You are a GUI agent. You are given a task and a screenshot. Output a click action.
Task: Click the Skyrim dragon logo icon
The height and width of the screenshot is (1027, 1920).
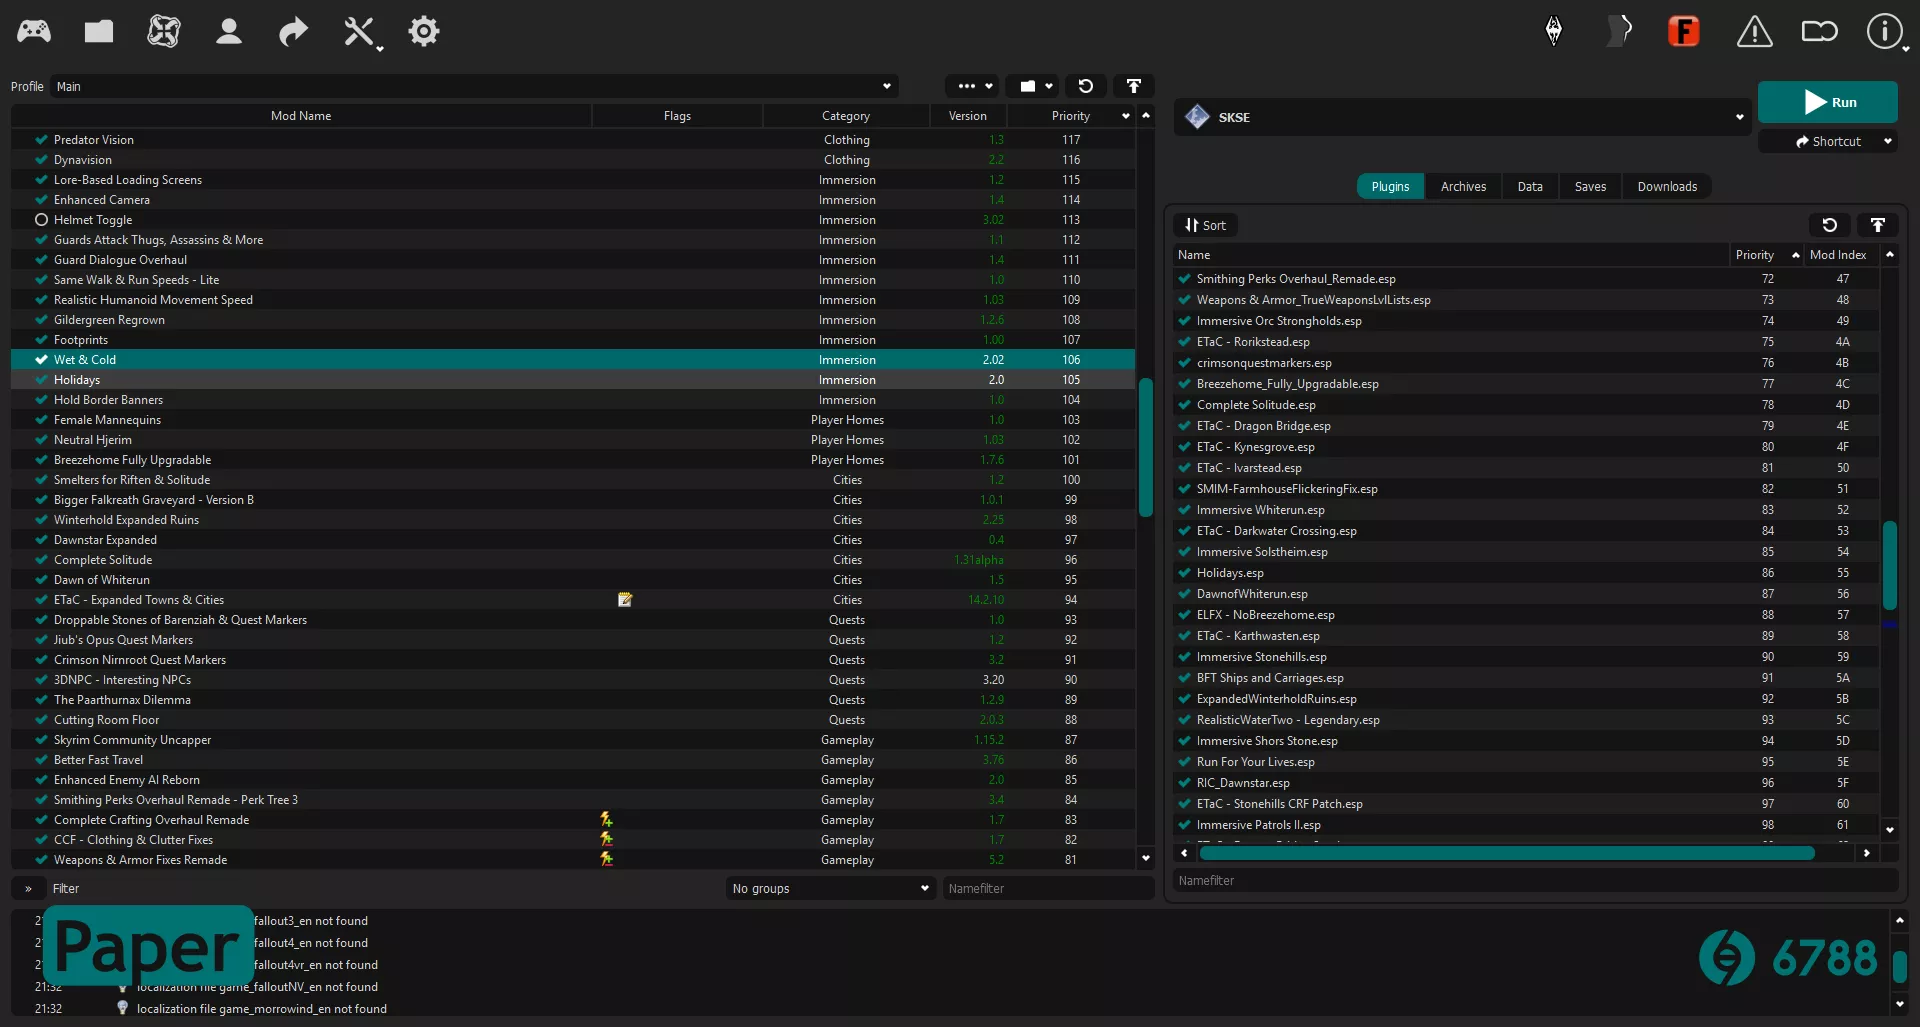[1554, 31]
